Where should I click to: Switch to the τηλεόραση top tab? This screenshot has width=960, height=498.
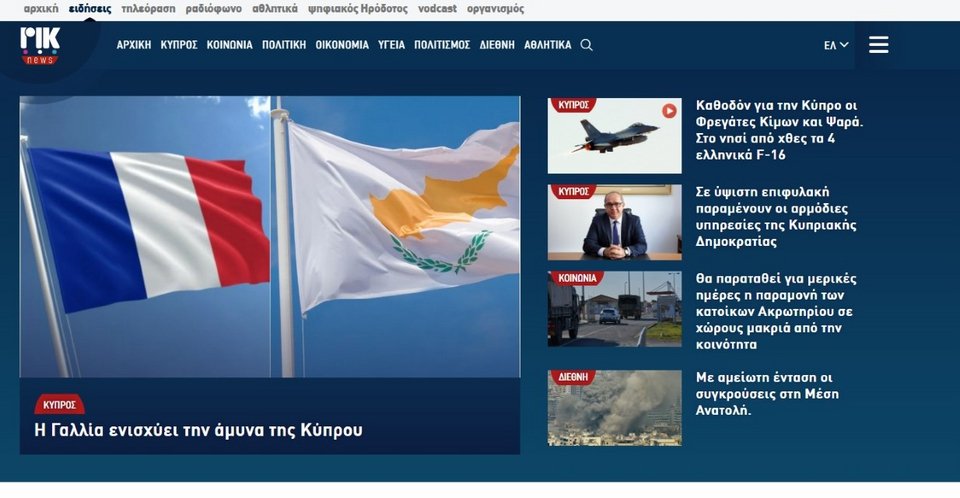148,8
